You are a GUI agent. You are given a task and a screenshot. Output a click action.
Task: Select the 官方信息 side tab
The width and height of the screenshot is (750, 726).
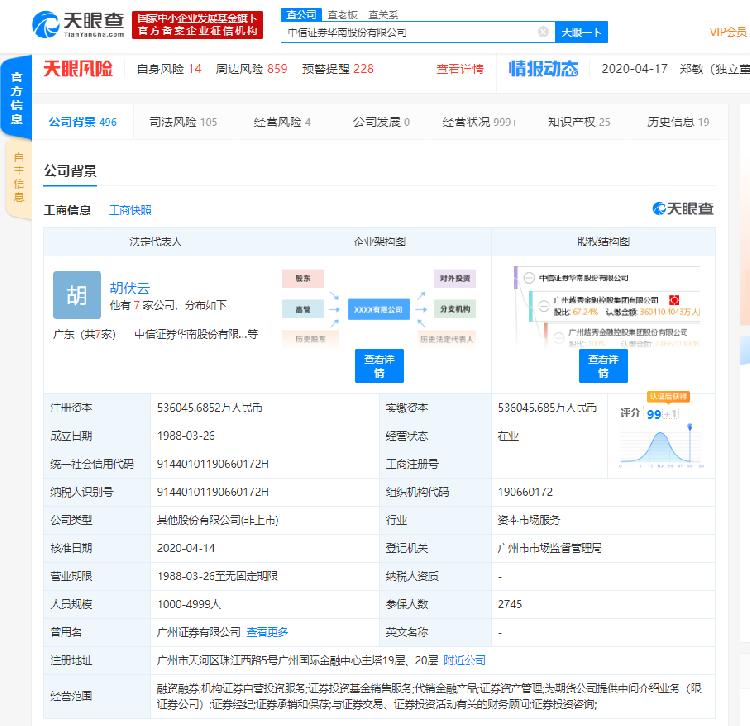[17, 98]
